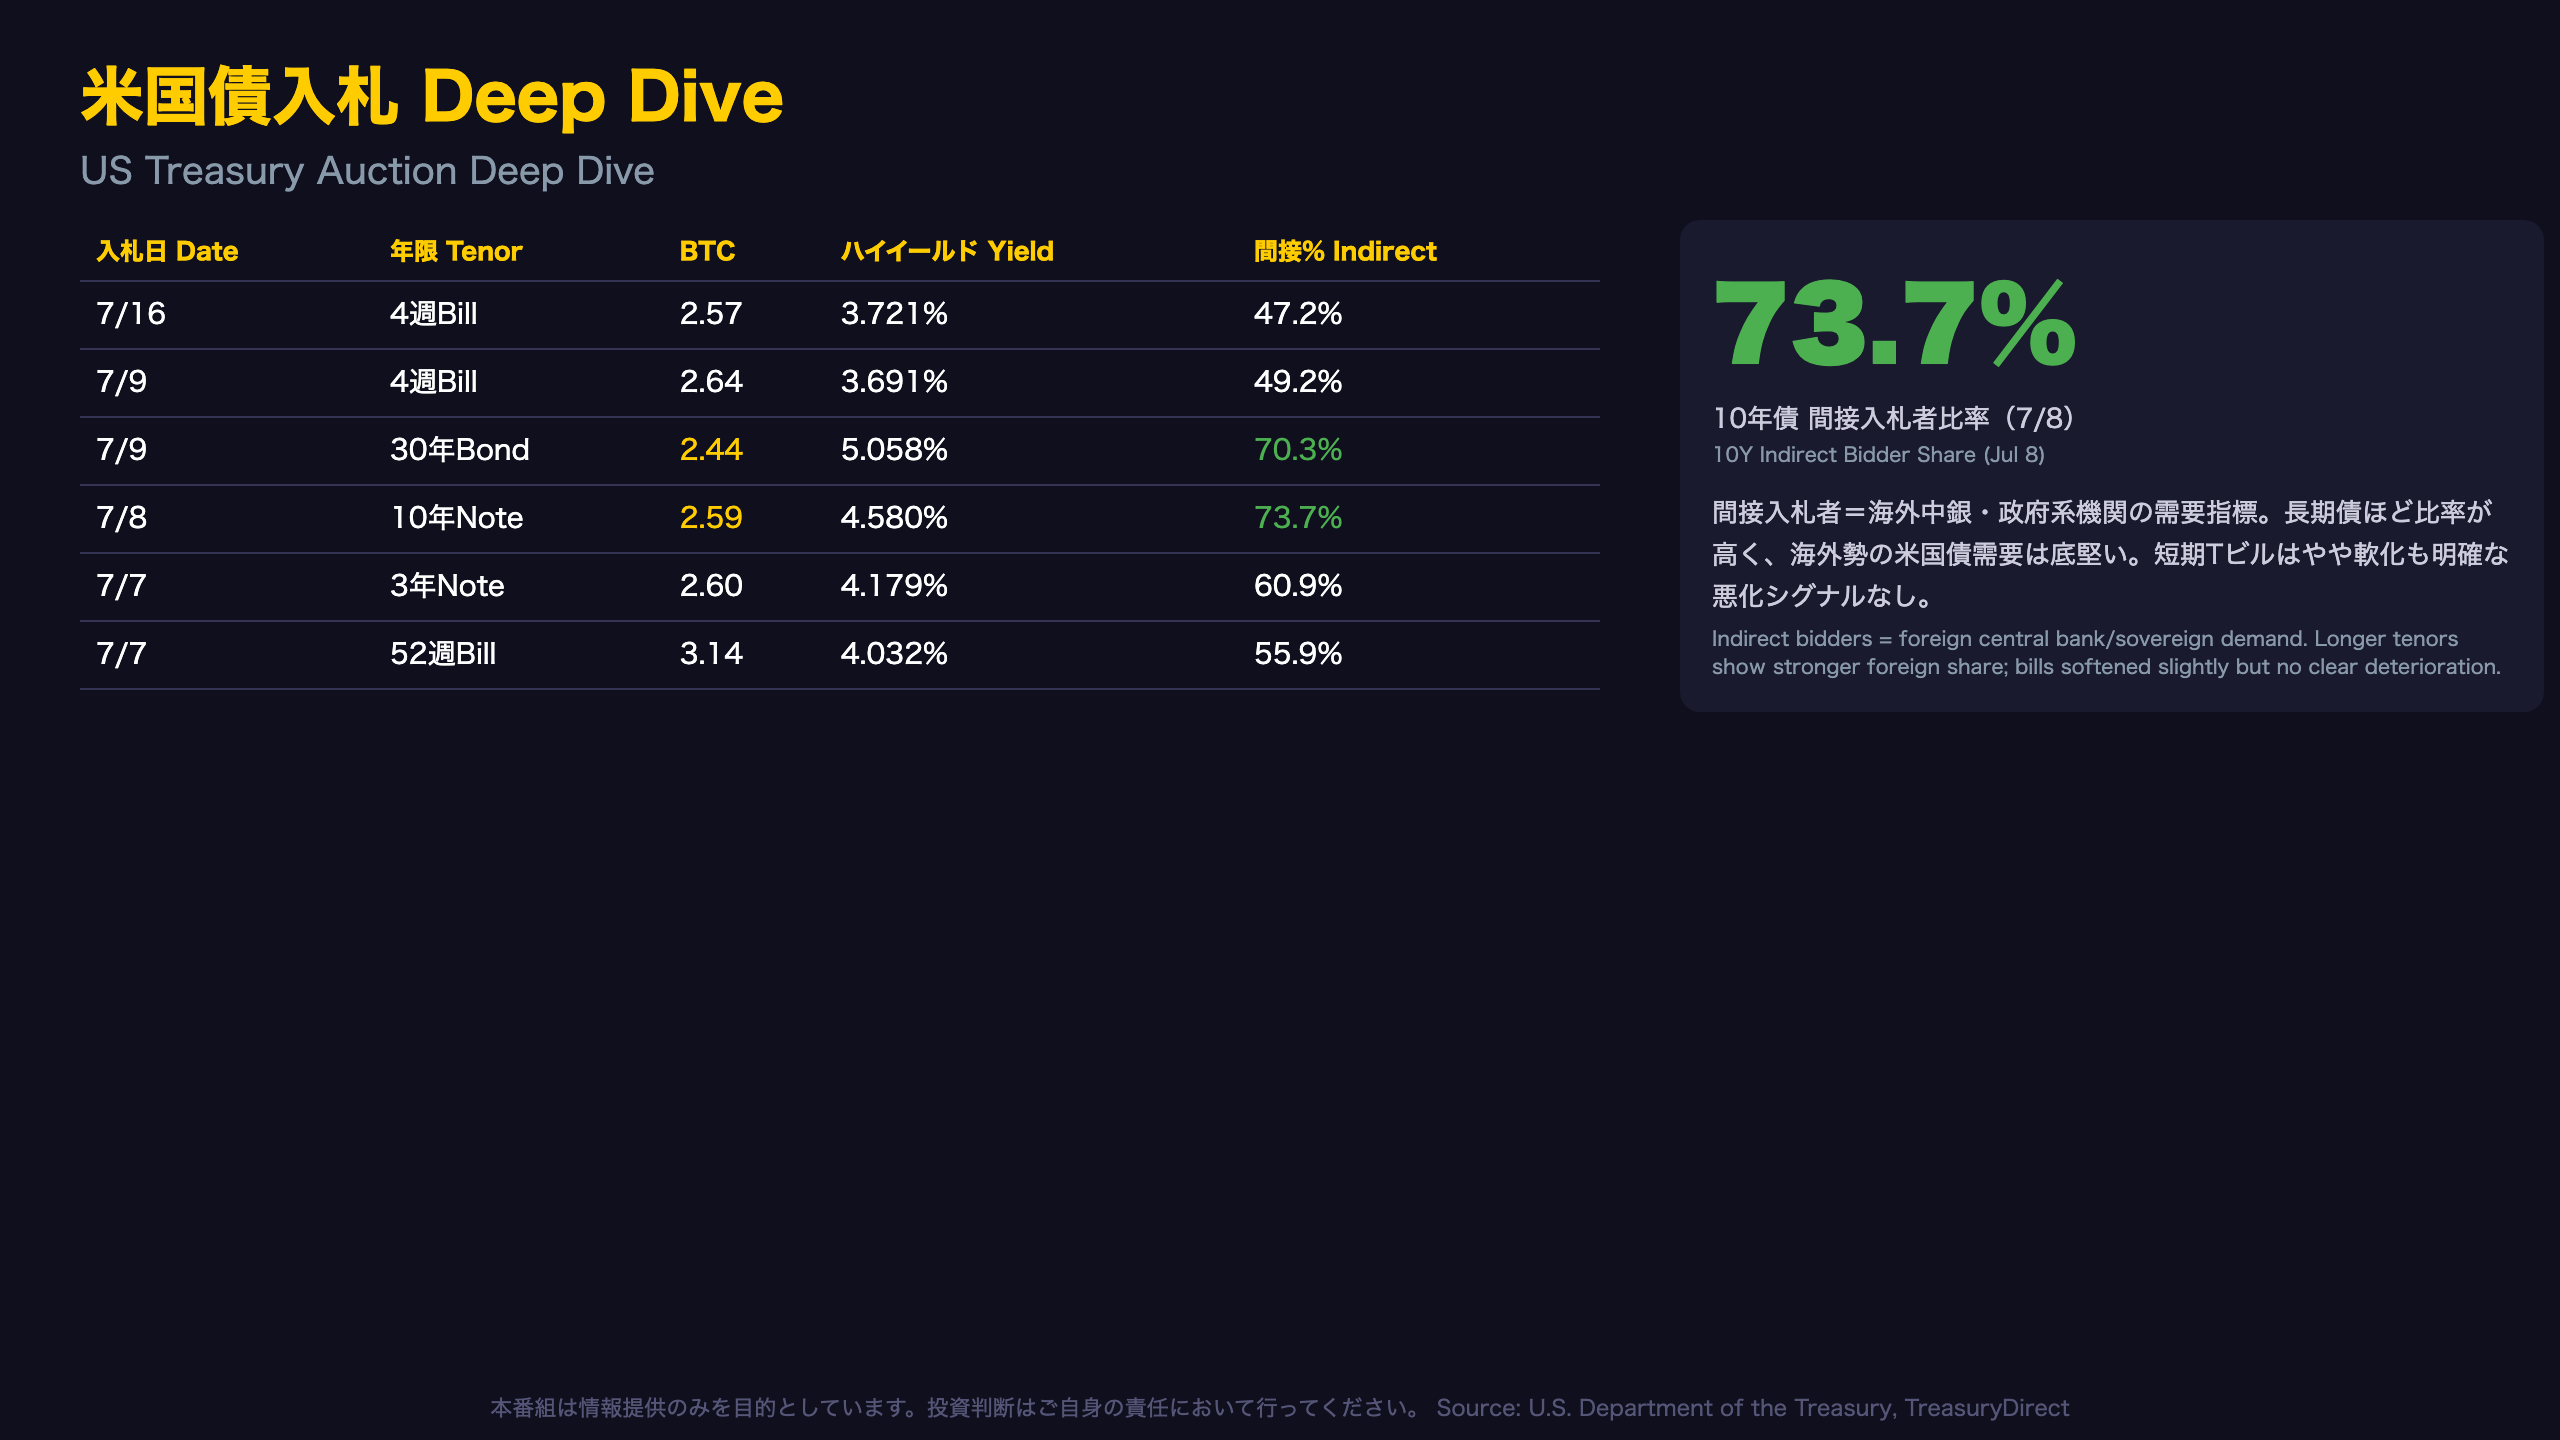2560x1440 pixels.
Task: Select the 3年Note tenor cell
Action: pos(447,586)
